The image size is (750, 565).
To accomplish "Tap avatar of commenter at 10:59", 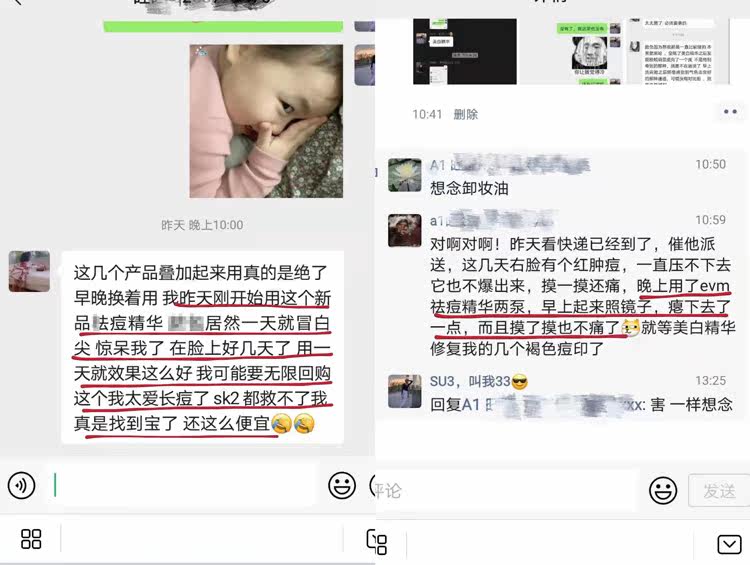I will (405, 231).
